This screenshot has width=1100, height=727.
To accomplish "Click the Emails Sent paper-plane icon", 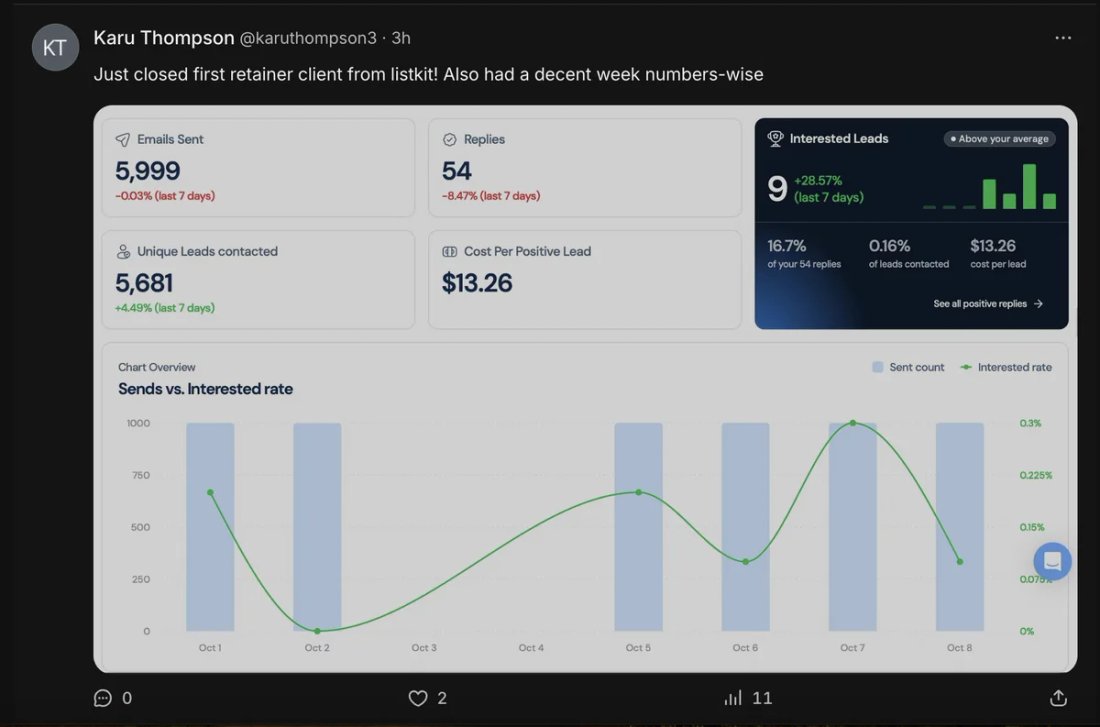I will click(123, 140).
